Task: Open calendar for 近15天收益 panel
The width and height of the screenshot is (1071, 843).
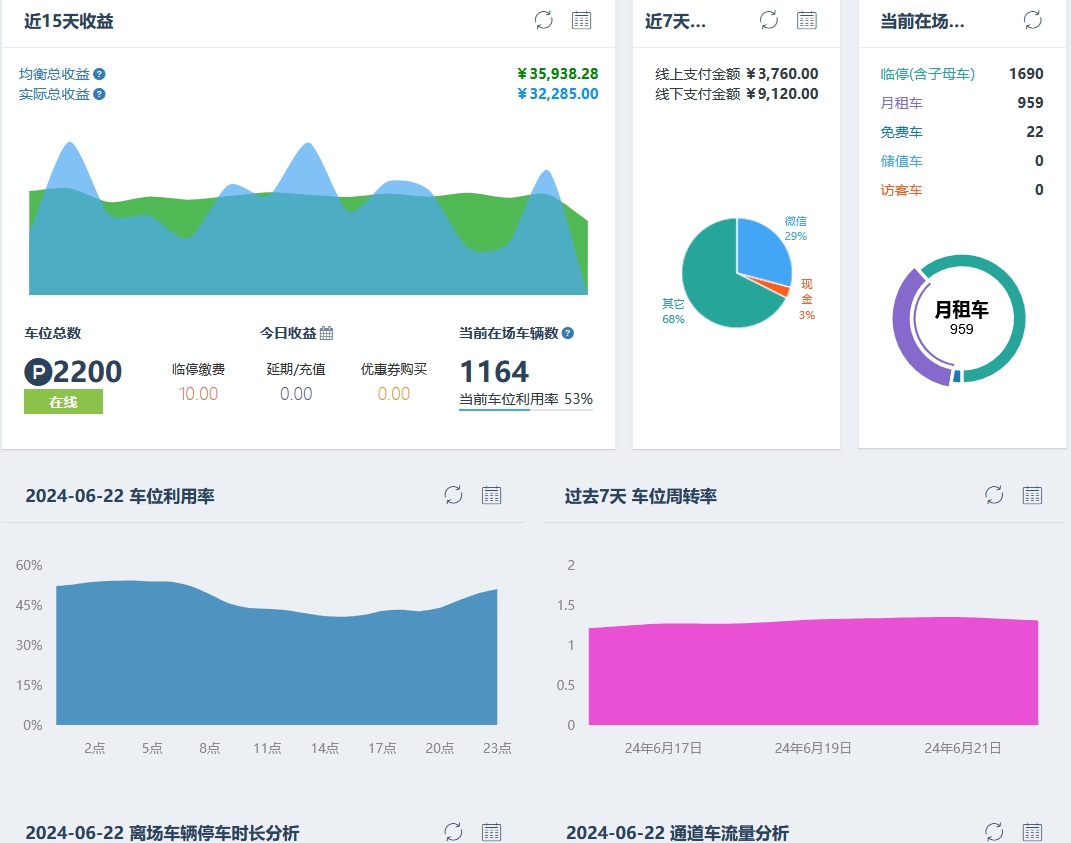Action: point(581,20)
